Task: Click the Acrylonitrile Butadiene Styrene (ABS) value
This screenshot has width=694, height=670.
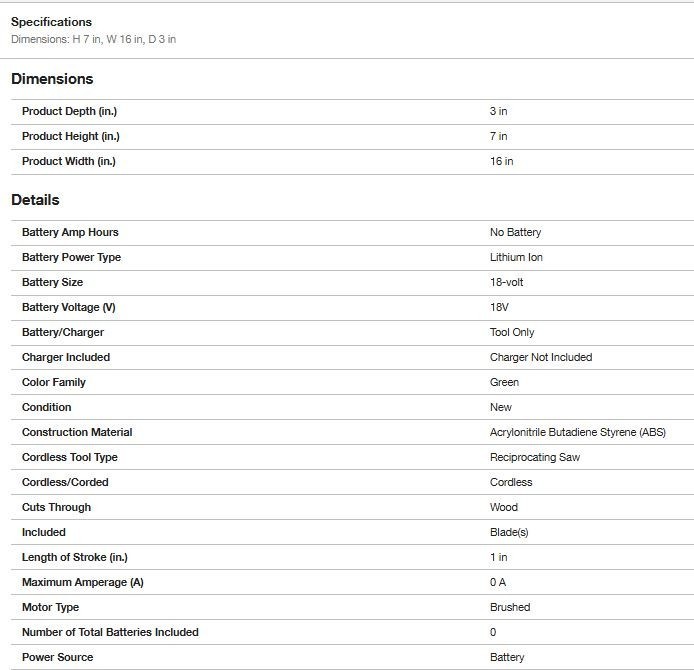Action: [577, 433]
